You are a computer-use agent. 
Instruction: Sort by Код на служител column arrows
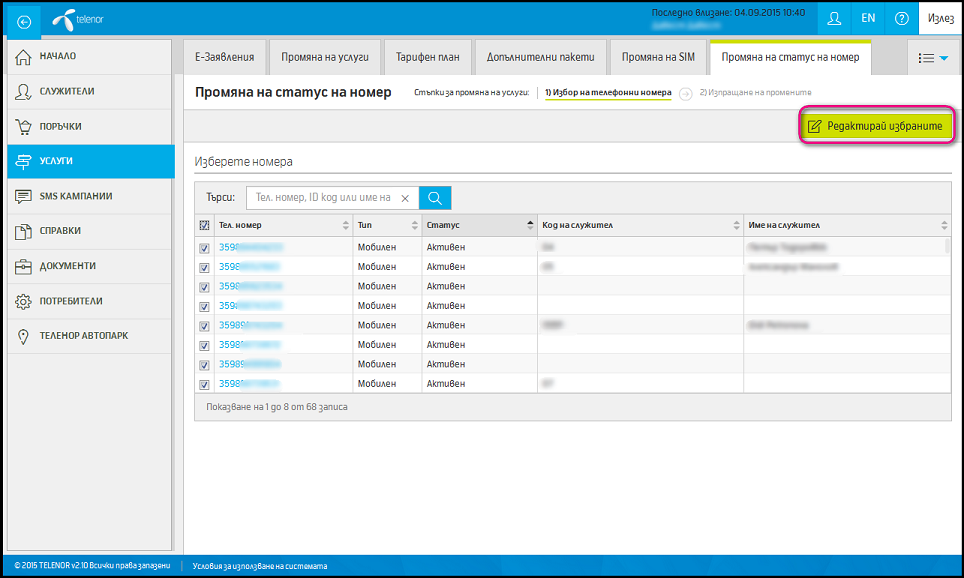pyautogui.click(x=737, y=226)
